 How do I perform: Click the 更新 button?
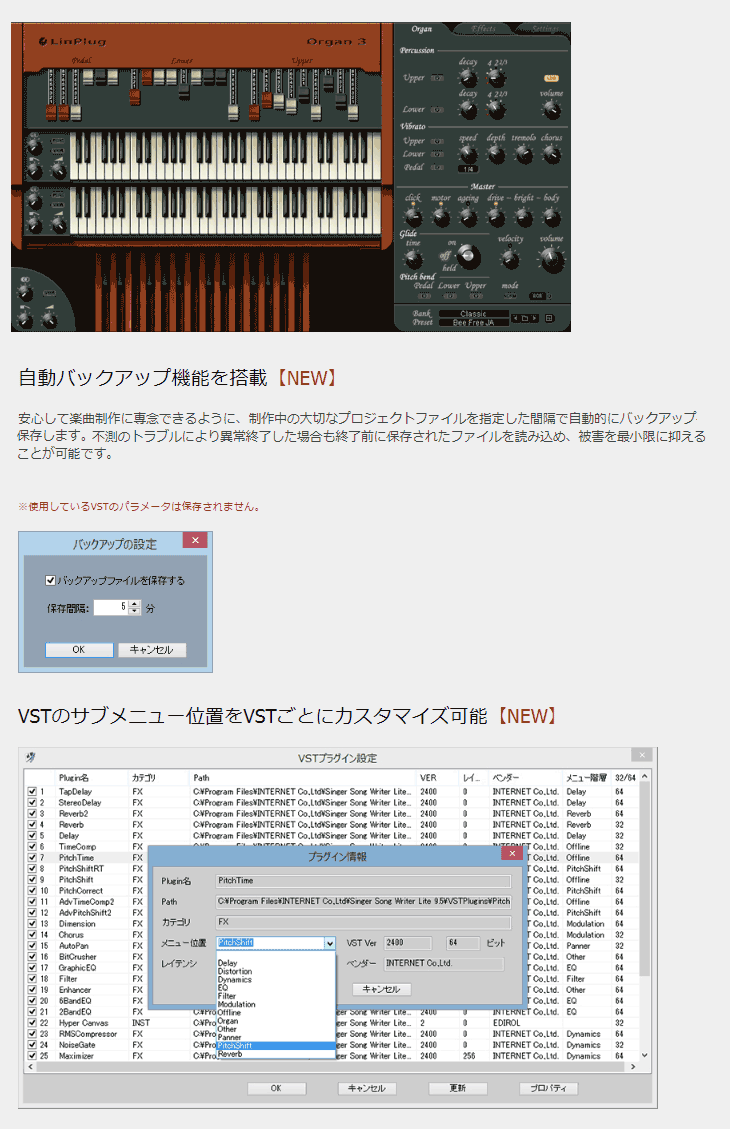click(x=458, y=1088)
